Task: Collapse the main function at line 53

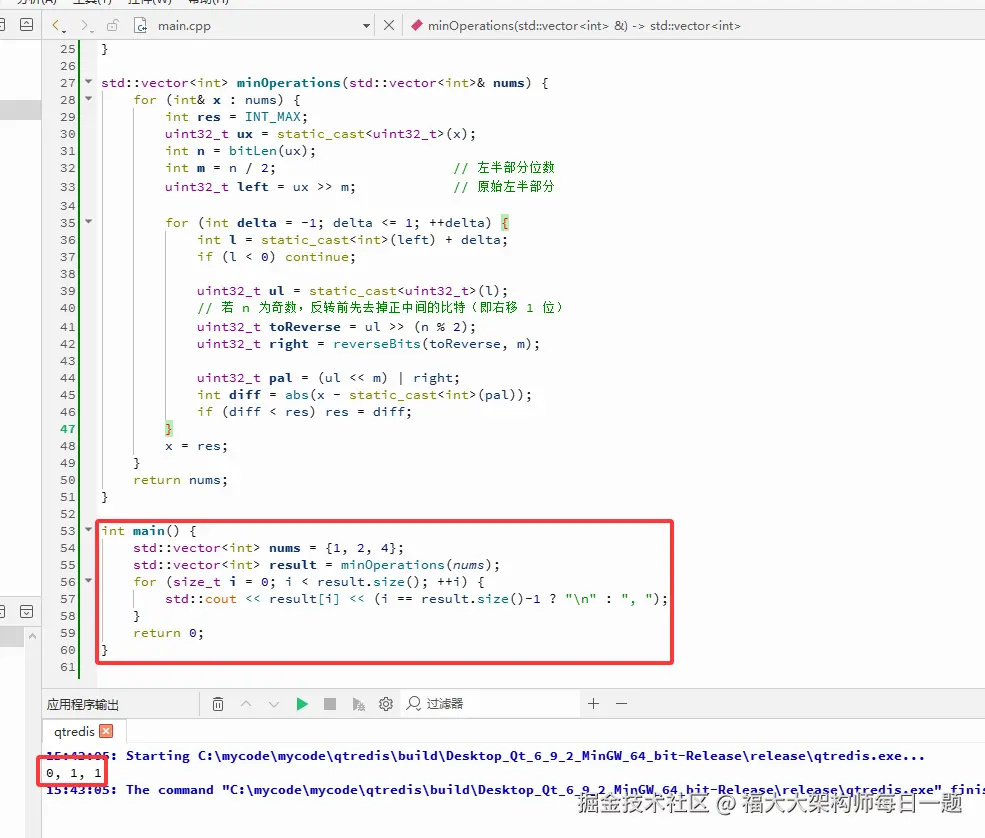Action: click(89, 530)
